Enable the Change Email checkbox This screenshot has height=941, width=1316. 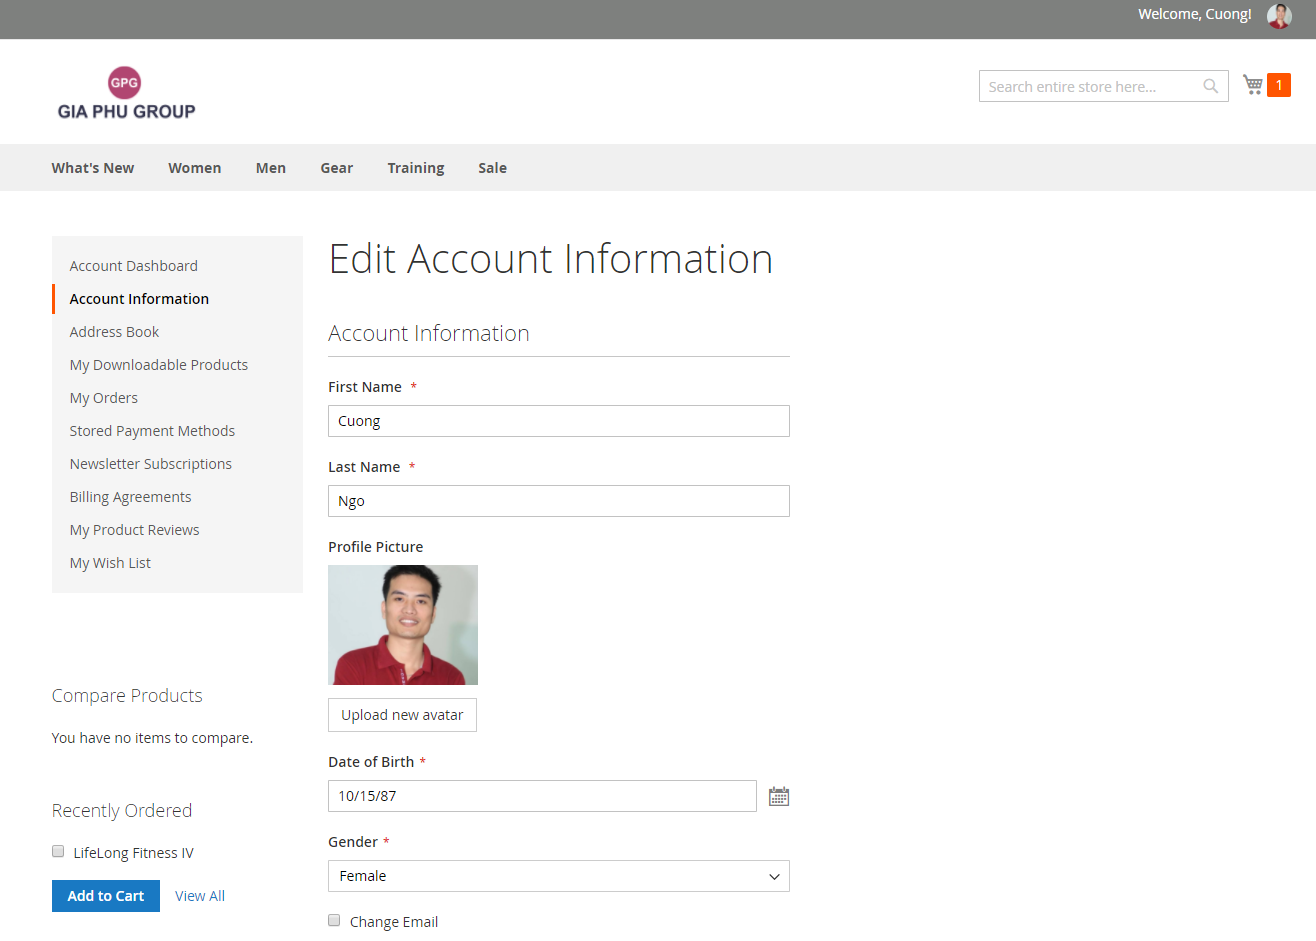pos(334,920)
